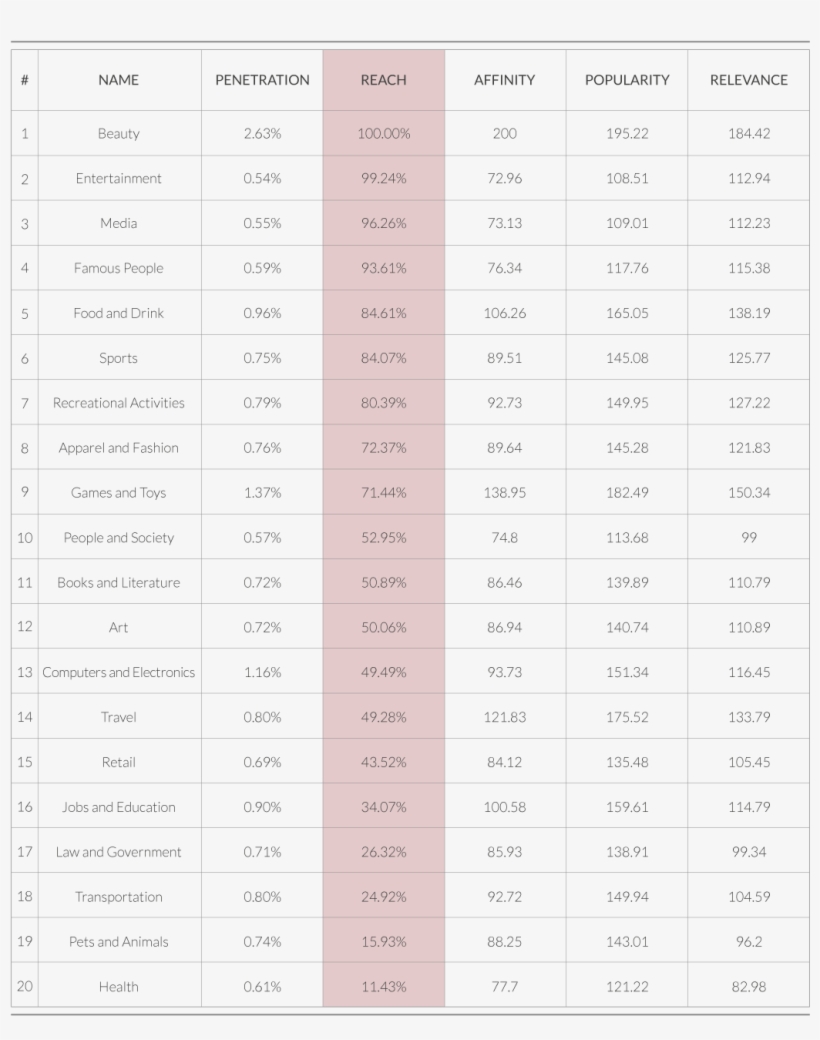This screenshot has width=820, height=1040.
Task: Click Food and Drink in the table
Action: click(x=118, y=313)
